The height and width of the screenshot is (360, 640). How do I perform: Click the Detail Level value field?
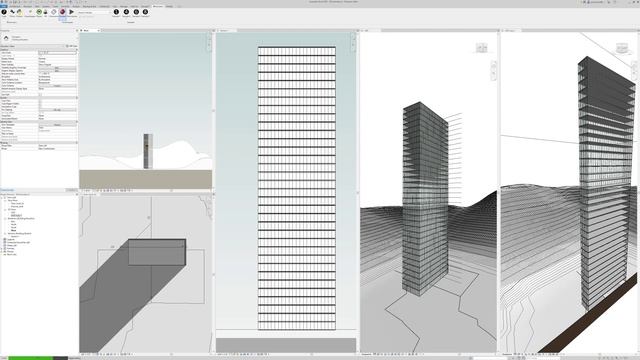57,62
